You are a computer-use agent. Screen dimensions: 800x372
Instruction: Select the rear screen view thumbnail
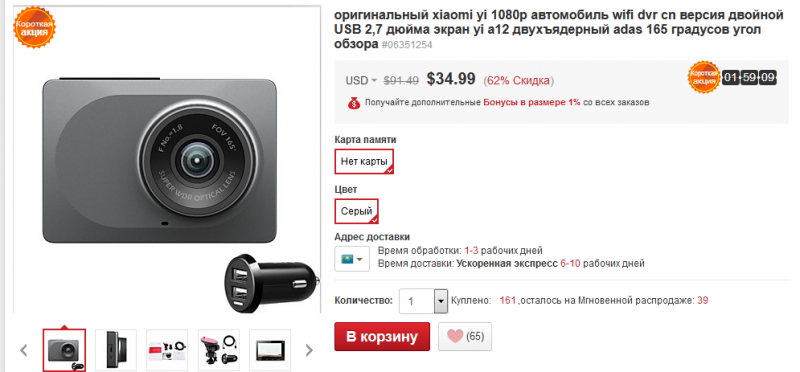[x=270, y=350]
